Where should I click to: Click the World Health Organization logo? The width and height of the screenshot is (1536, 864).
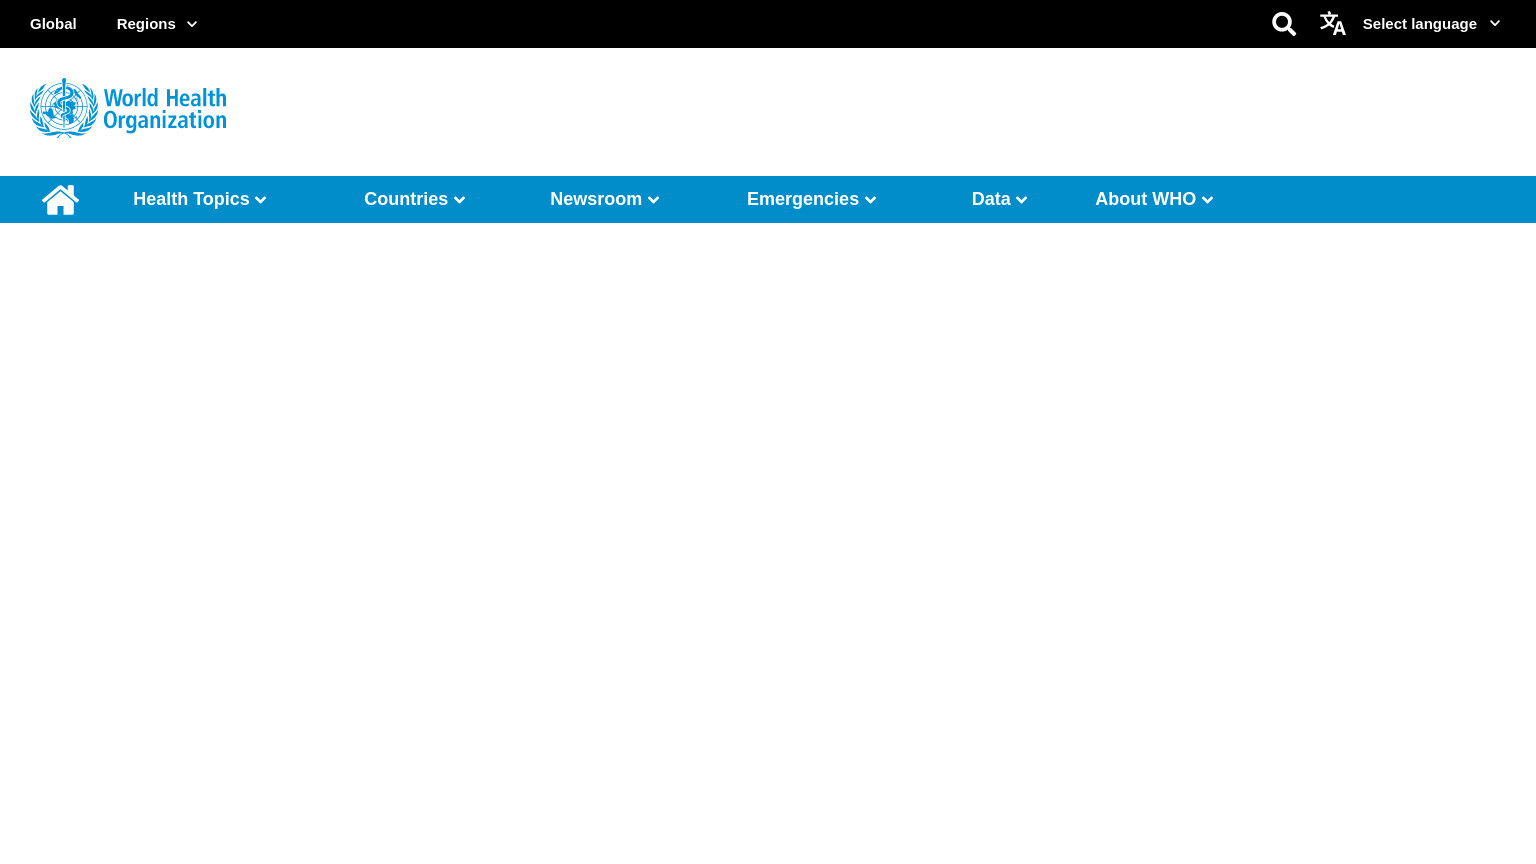point(128,108)
